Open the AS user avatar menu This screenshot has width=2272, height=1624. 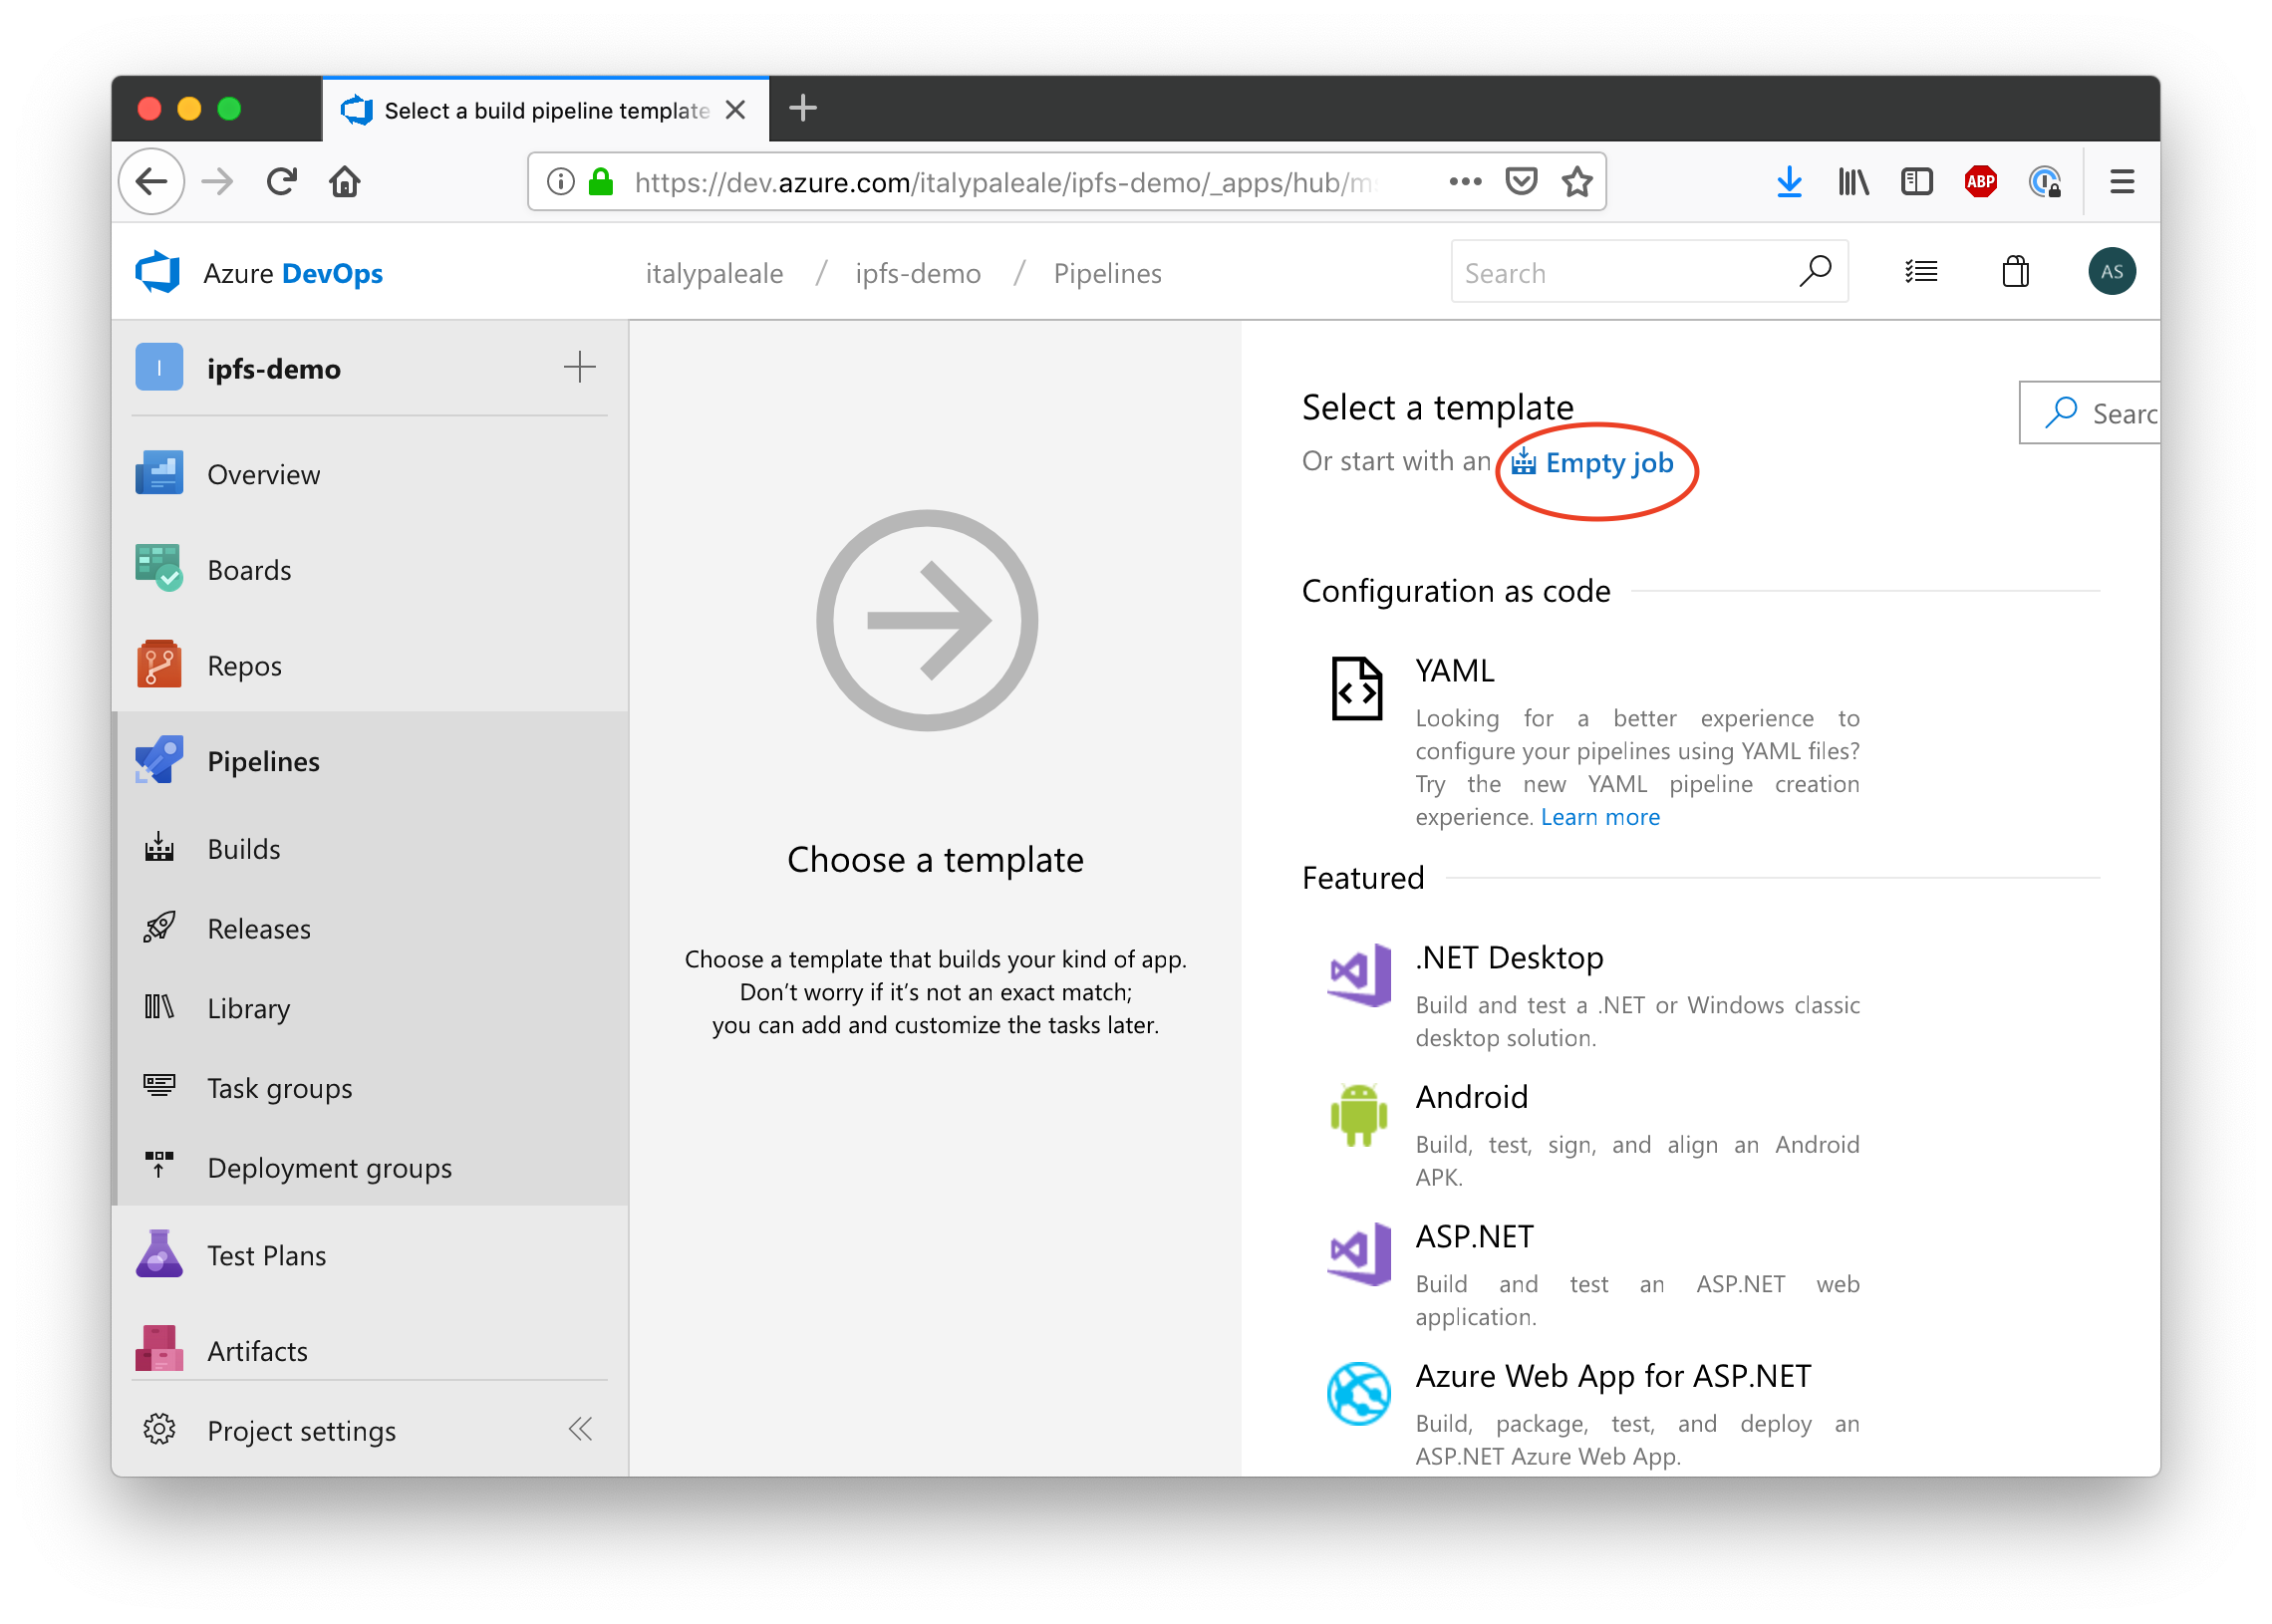pos(2111,272)
